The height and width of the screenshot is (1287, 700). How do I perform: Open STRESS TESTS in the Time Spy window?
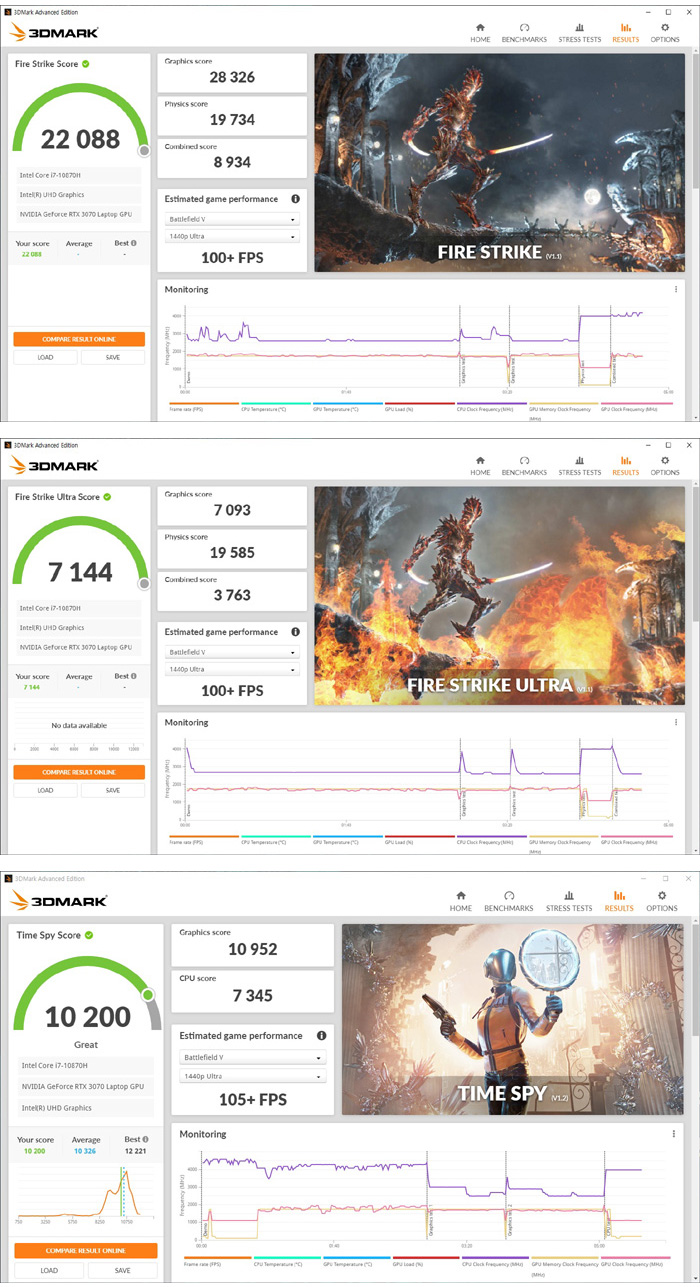pos(569,901)
